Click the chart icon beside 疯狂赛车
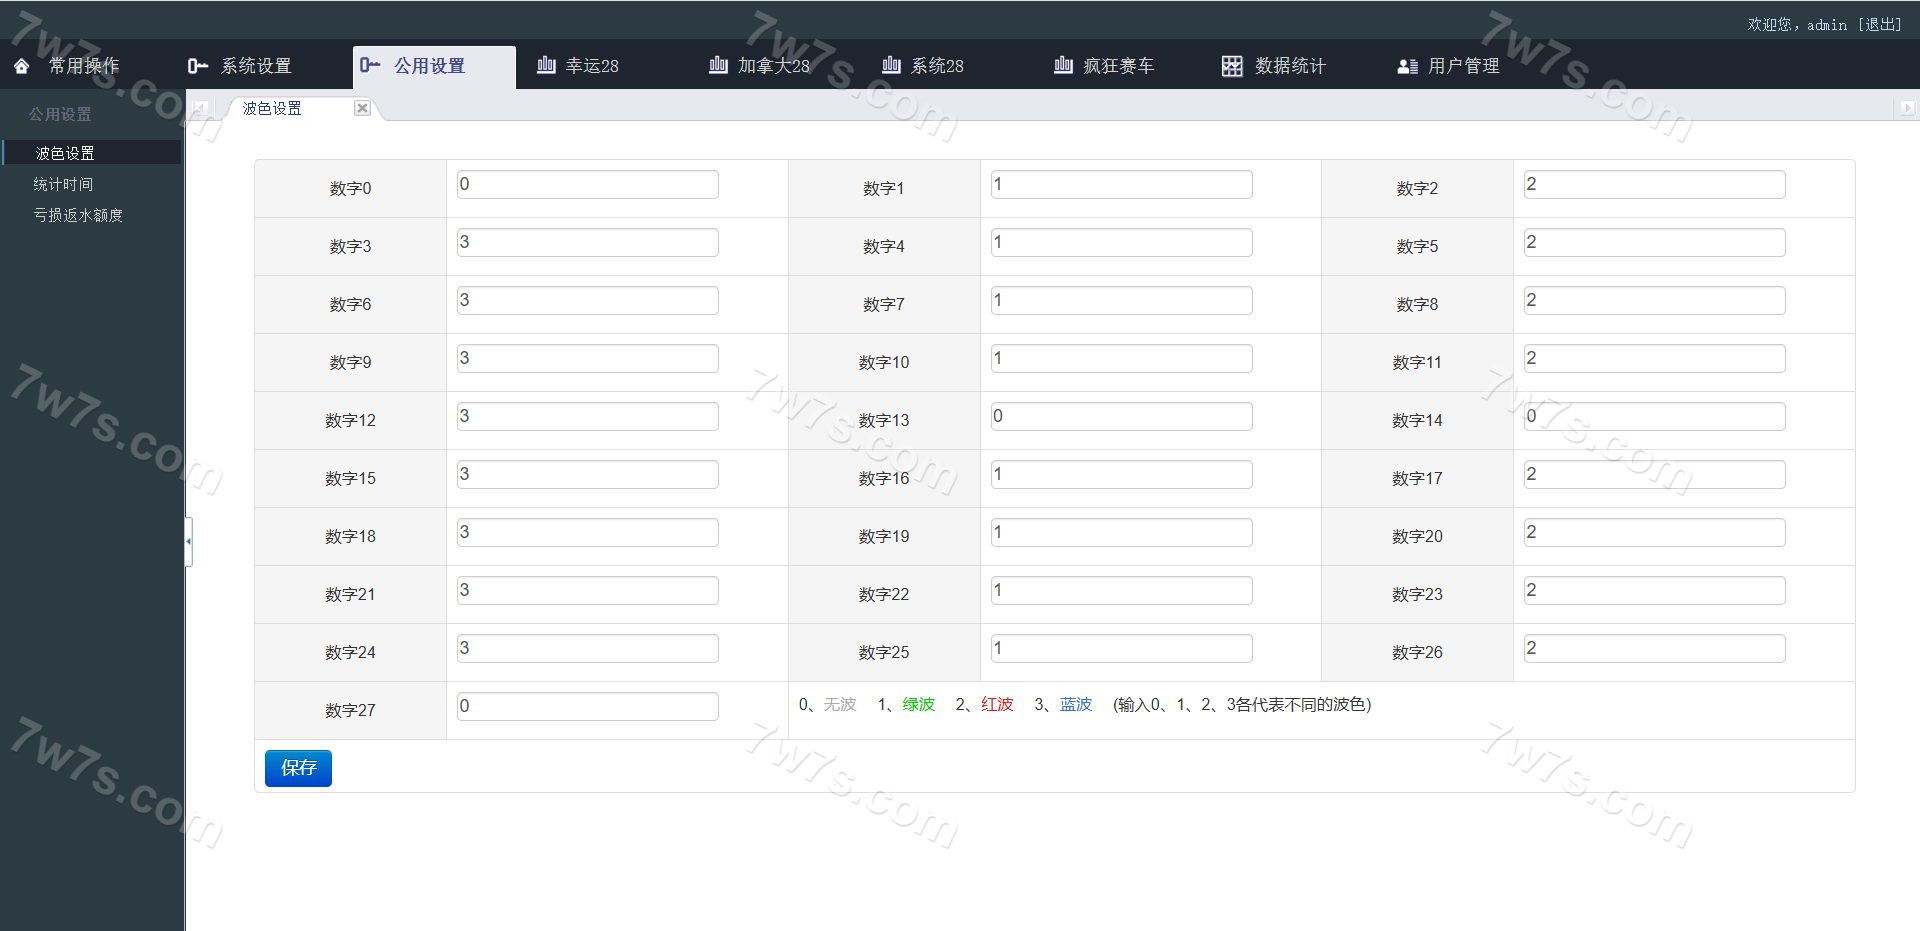 point(1063,65)
